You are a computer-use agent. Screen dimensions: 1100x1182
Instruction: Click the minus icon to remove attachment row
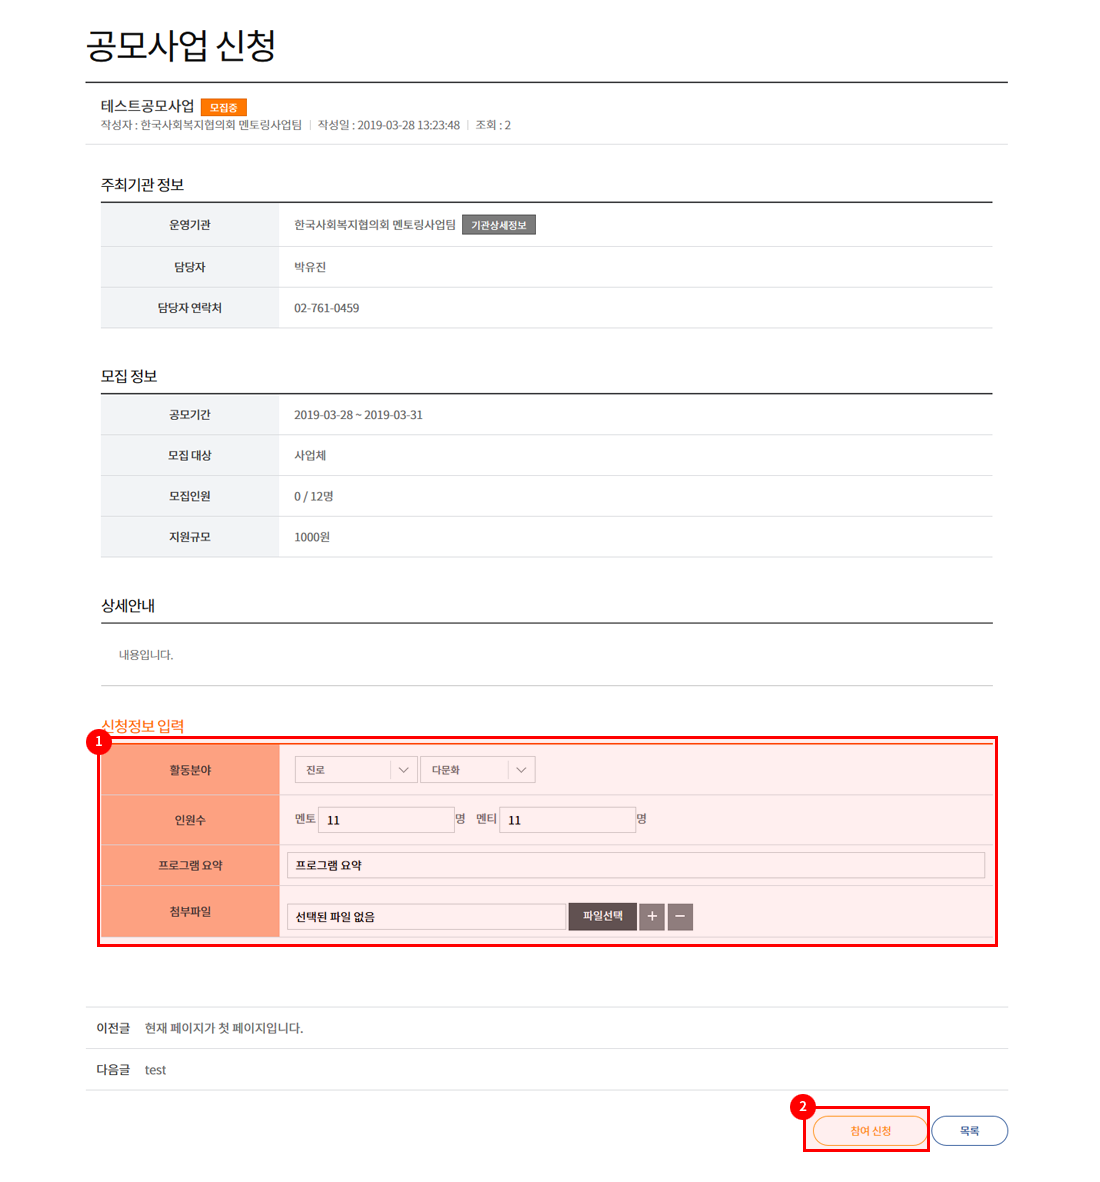coord(680,917)
